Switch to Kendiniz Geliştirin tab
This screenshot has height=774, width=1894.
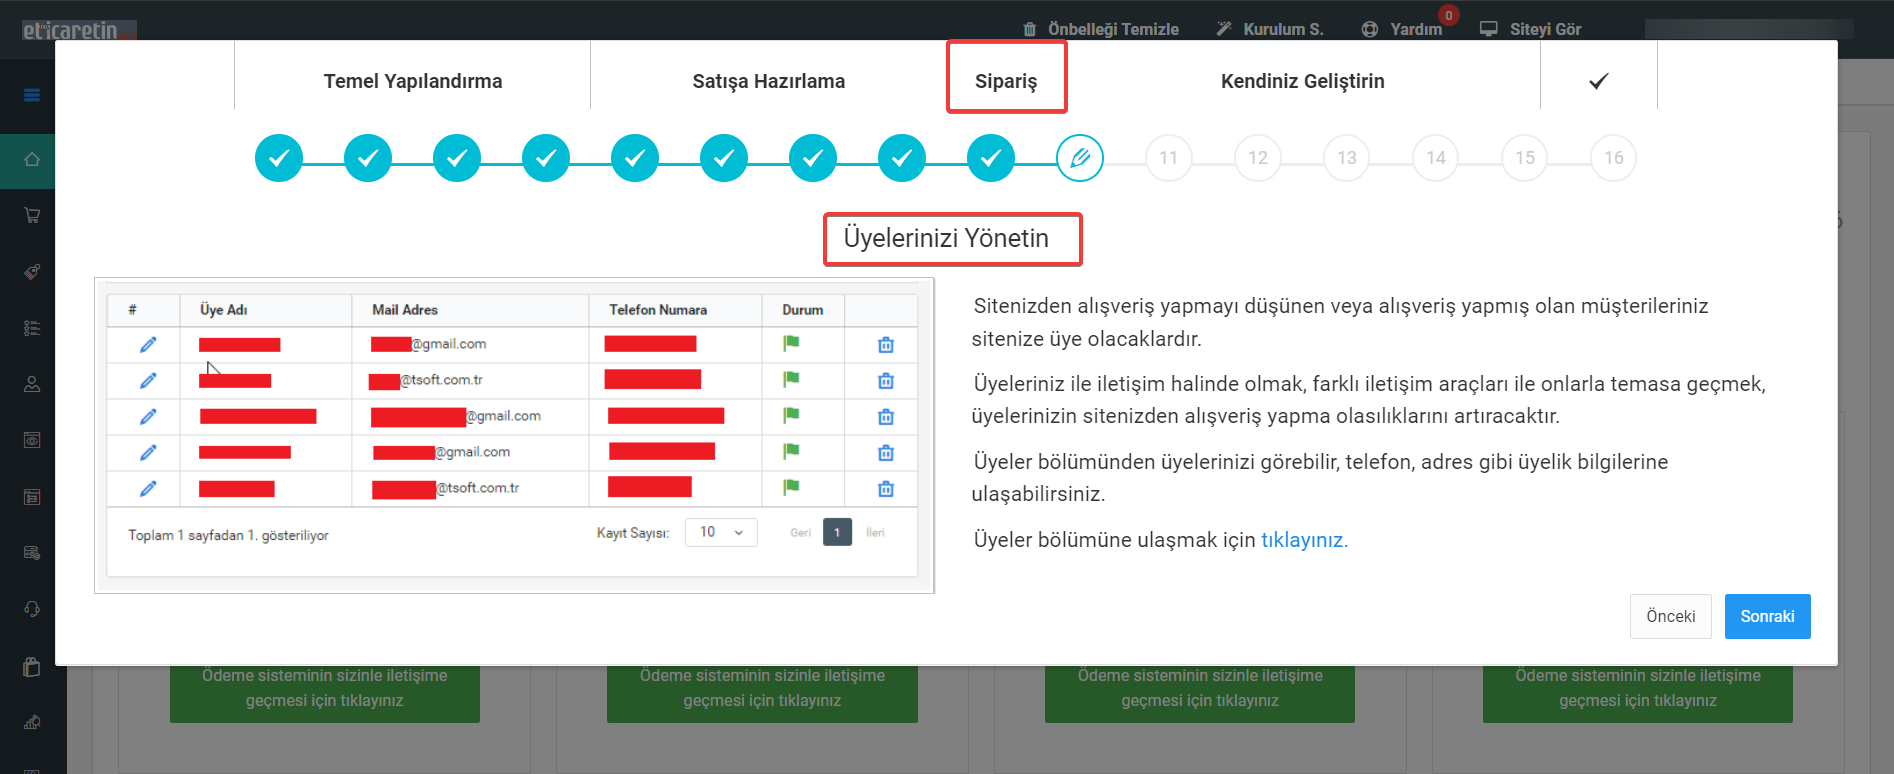(x=1303, y=81)
